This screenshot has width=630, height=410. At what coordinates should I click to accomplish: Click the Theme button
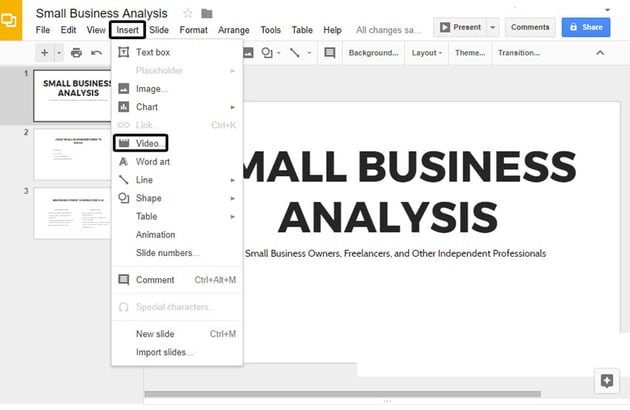[470, 53]
